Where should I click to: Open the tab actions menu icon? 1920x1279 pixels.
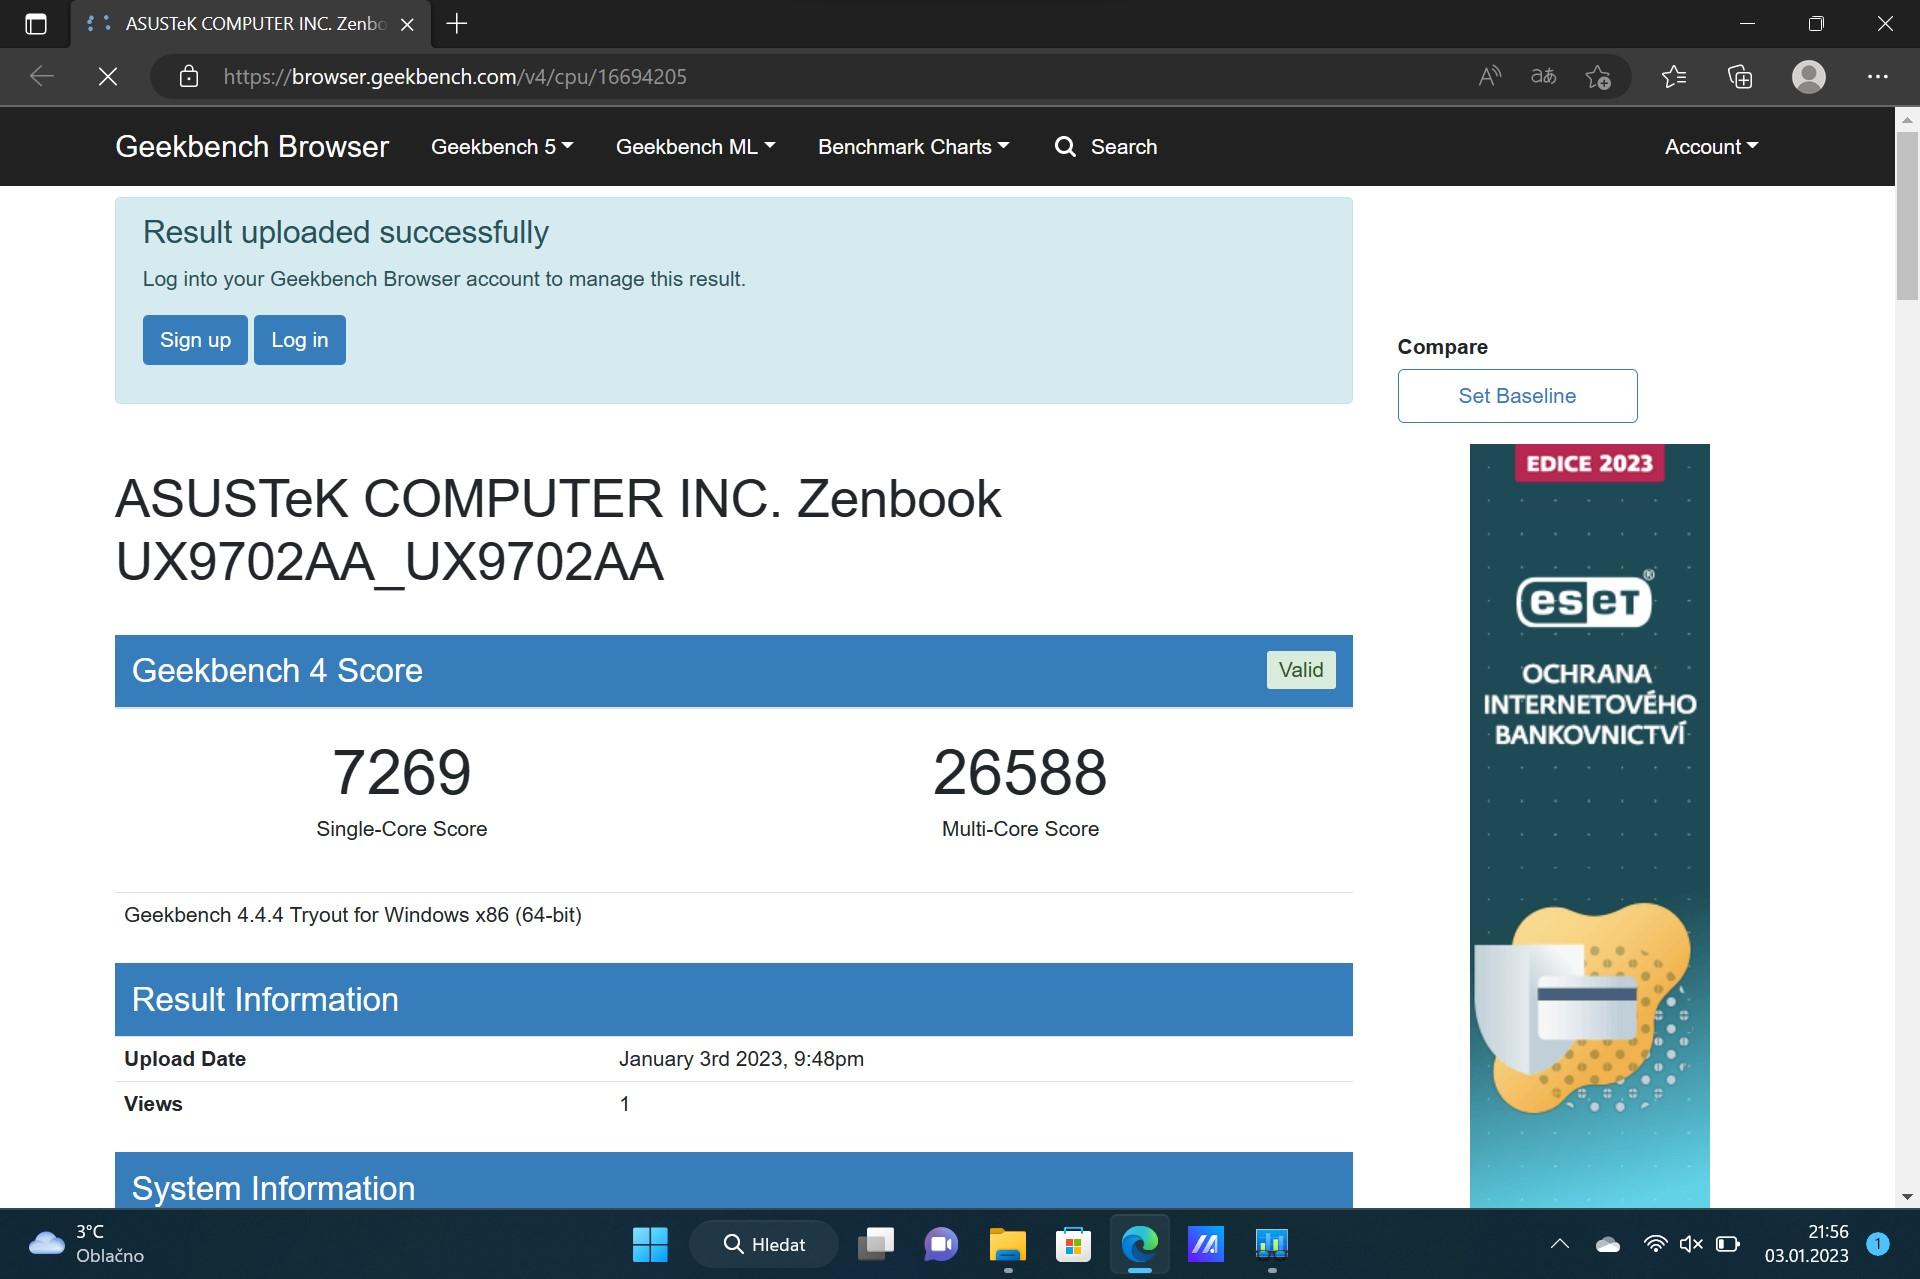point(36,24)
